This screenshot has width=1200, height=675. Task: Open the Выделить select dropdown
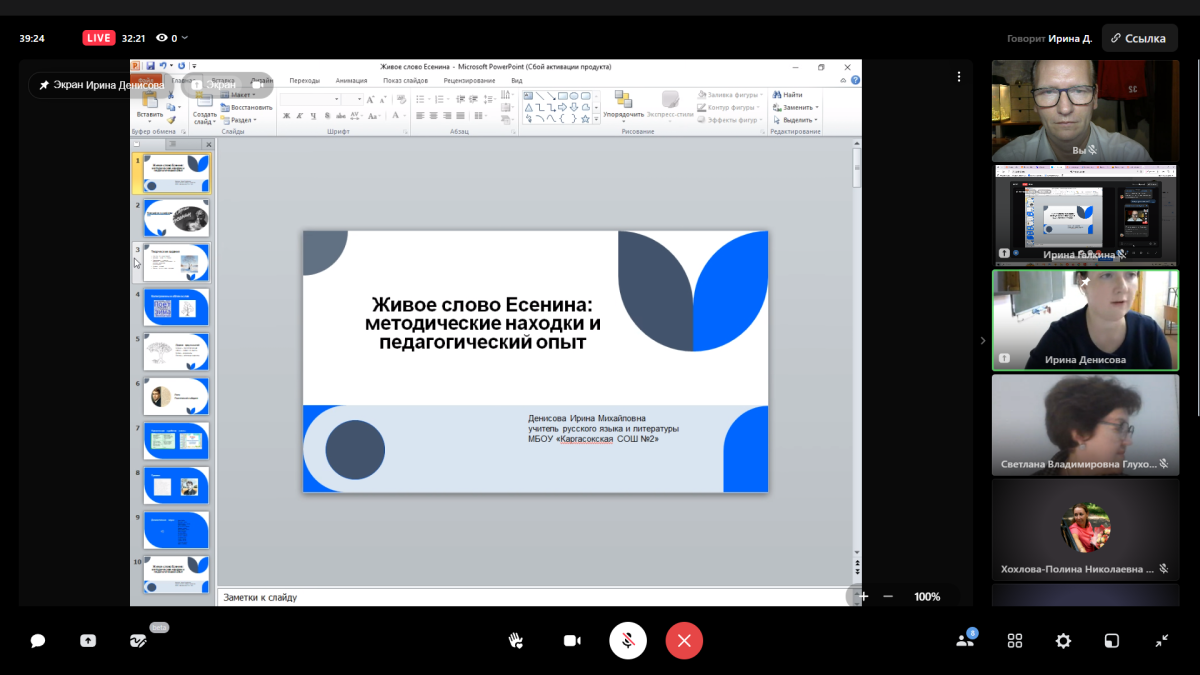pos(796,119)
